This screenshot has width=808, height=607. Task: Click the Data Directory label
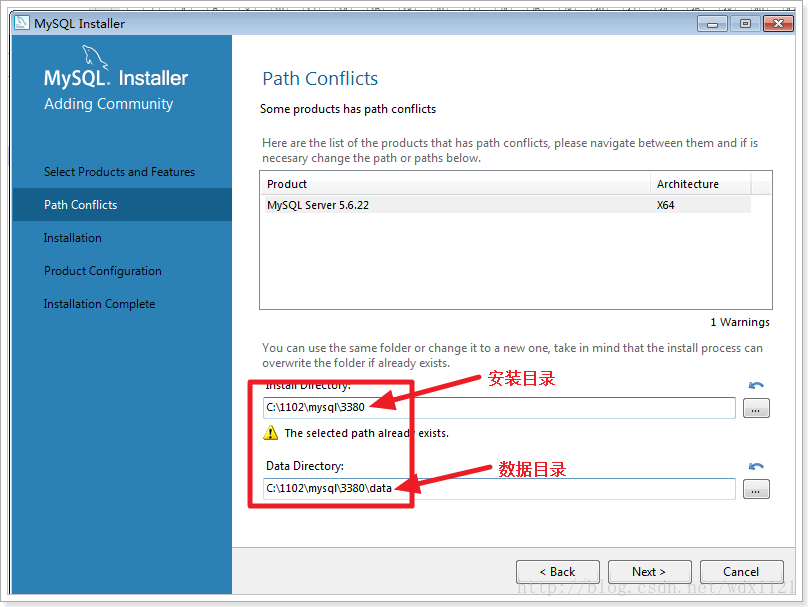click(305, 466)
